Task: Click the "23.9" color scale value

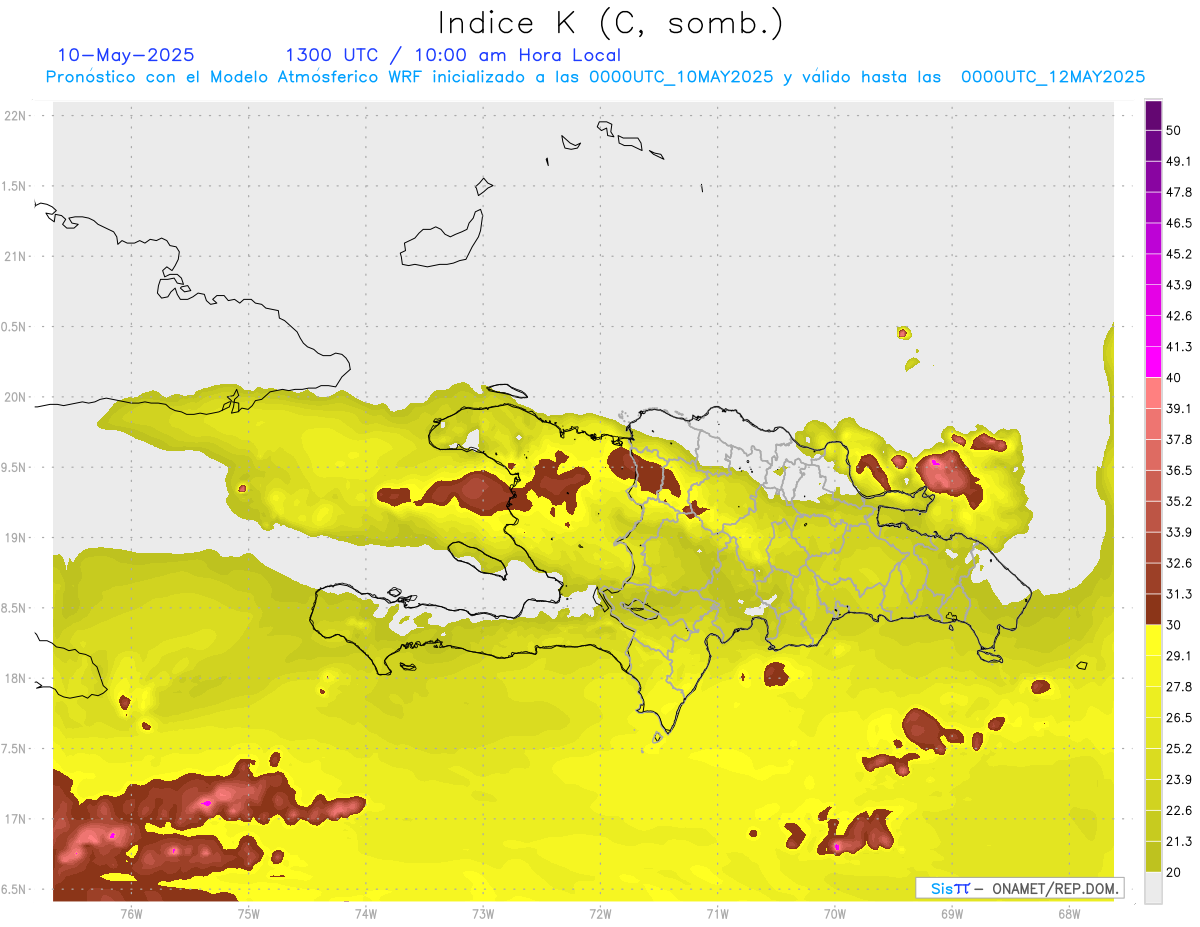Action: coord(1179,780)
